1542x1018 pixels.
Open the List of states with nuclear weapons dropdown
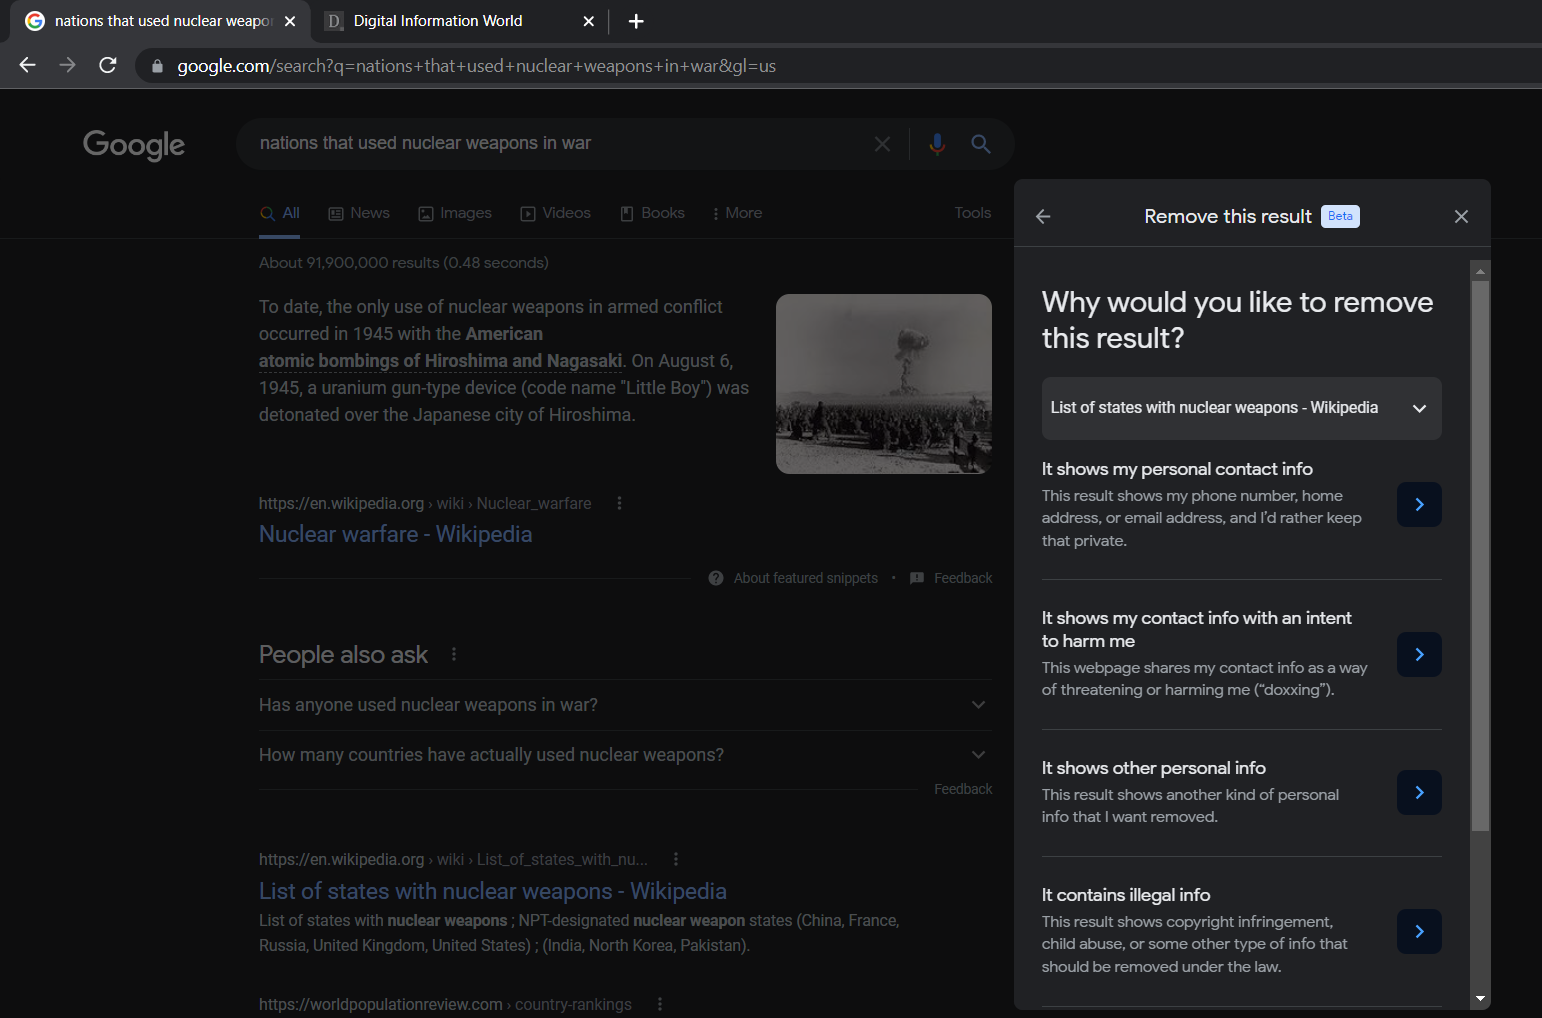tap(1241, 408)
